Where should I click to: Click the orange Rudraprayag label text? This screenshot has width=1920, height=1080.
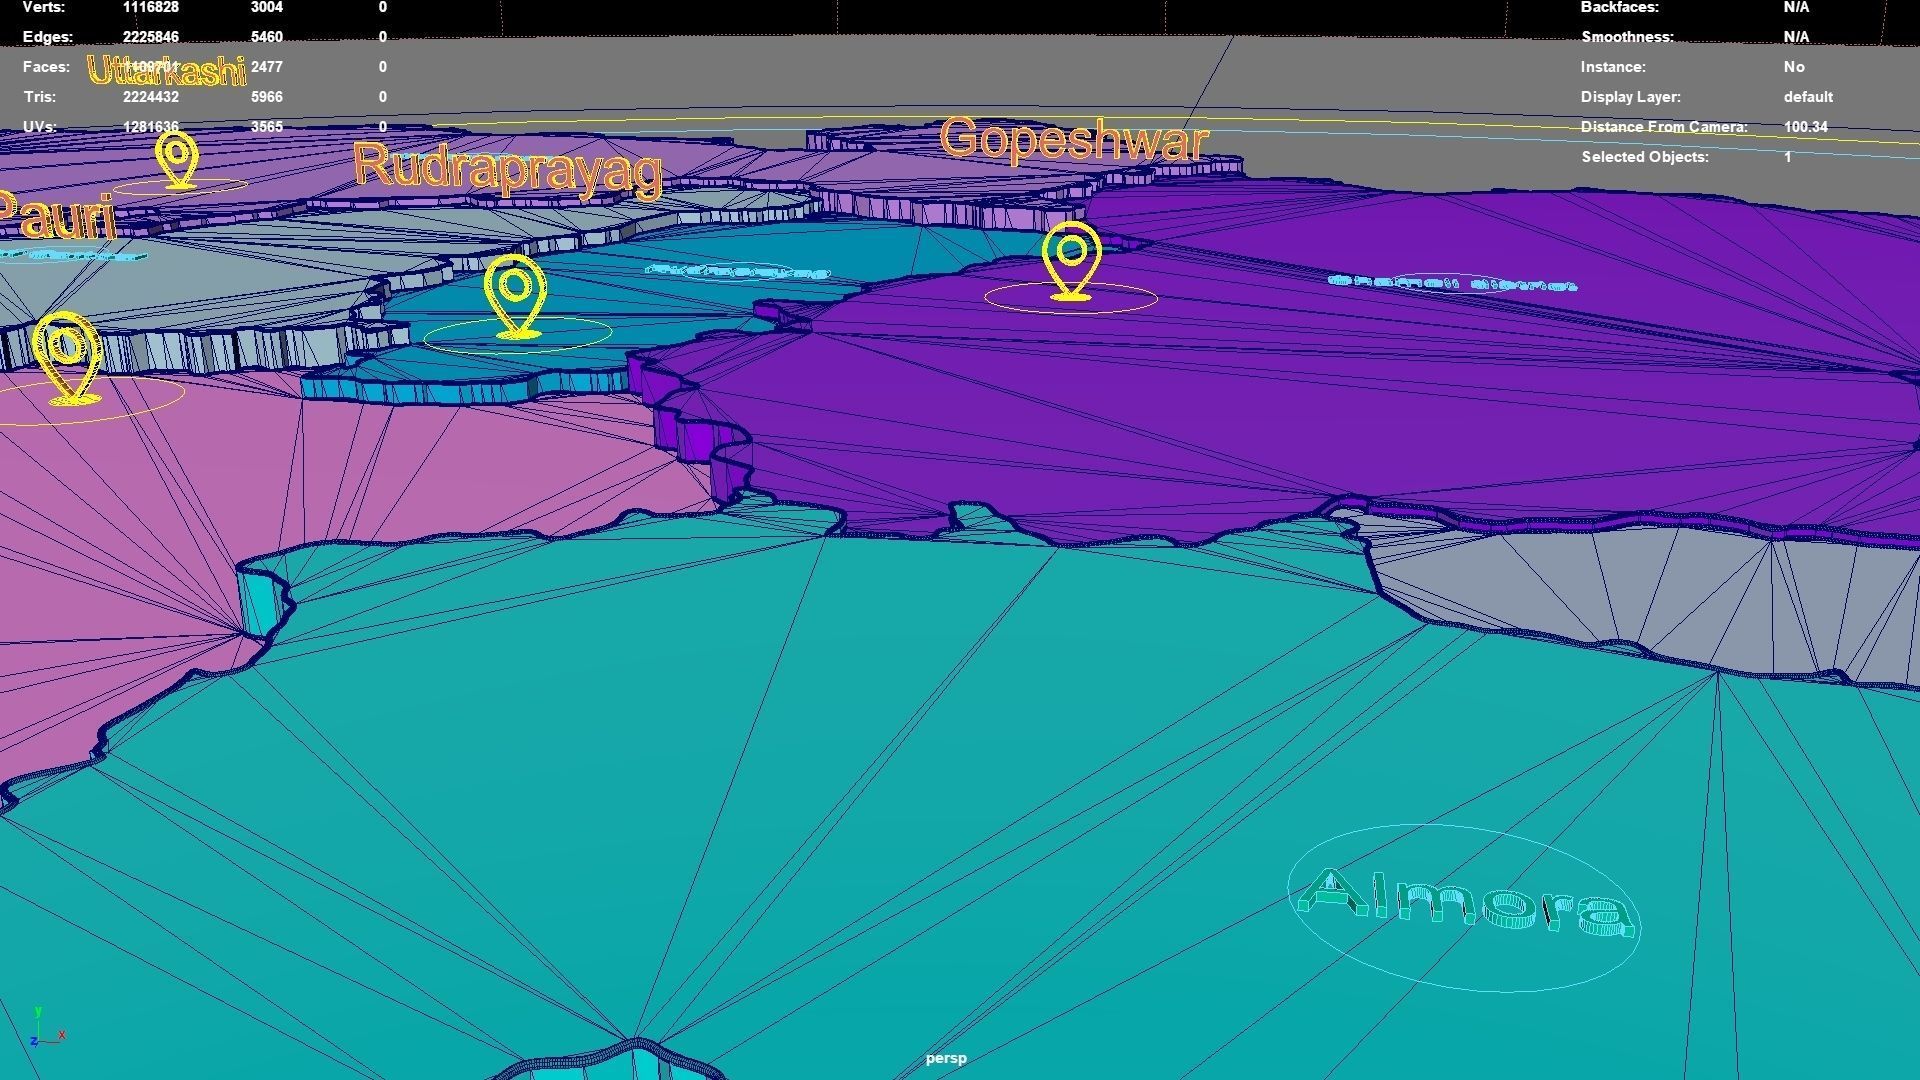pos(508,169)
